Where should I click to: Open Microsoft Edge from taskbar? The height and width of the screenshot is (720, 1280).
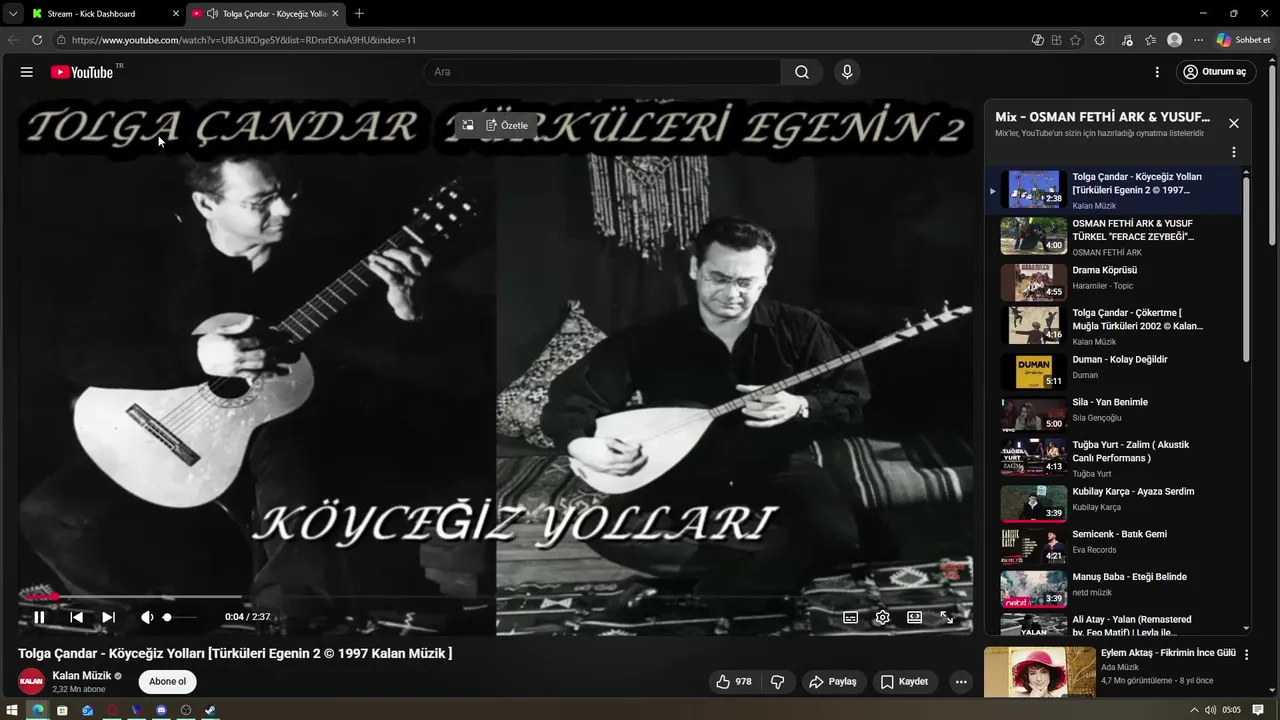[x=37, y=710]
